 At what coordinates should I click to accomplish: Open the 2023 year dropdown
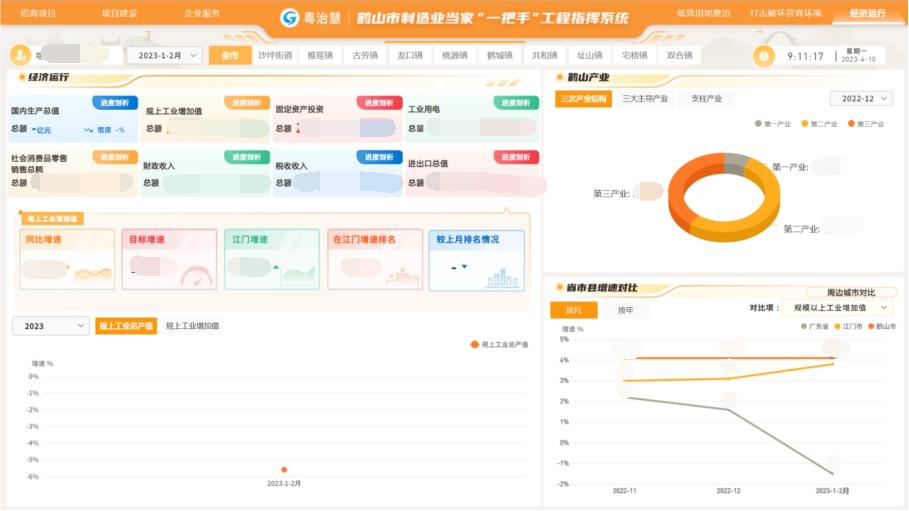click(50, 326)
